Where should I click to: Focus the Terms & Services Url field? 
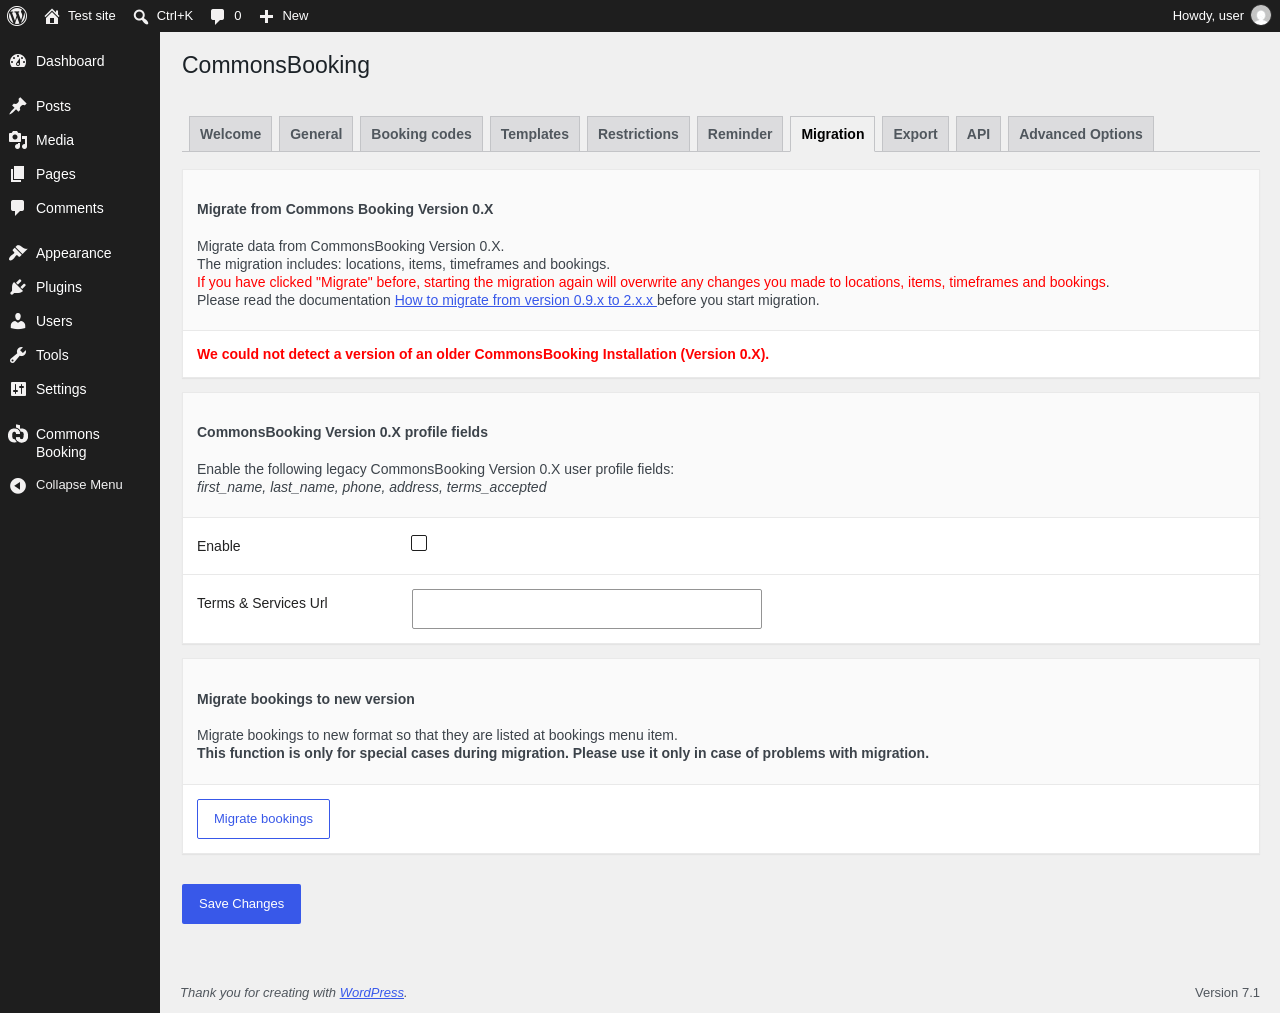[x=587, y=609]
